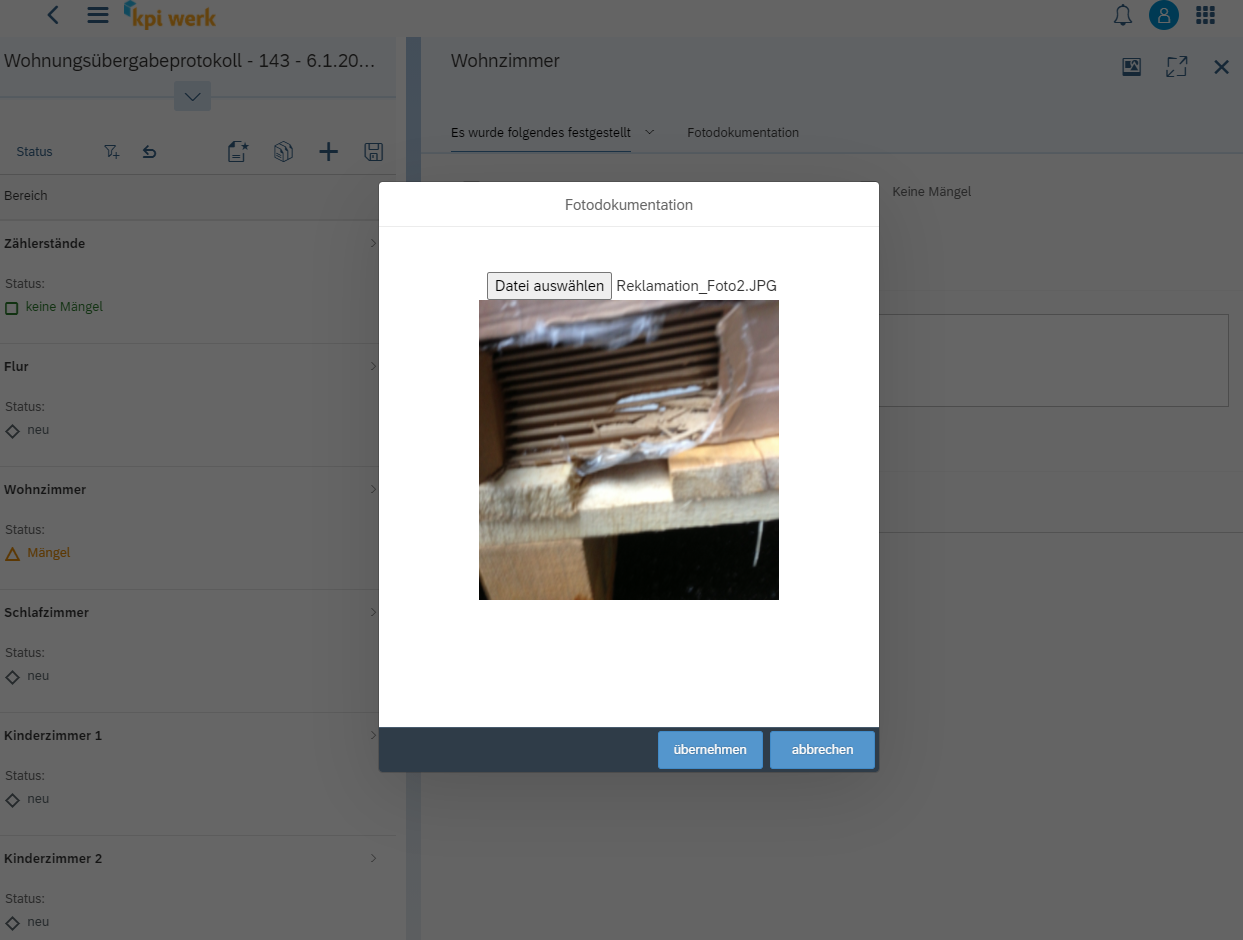Open the package icon in the toolbar

click(x=283, y=151)
